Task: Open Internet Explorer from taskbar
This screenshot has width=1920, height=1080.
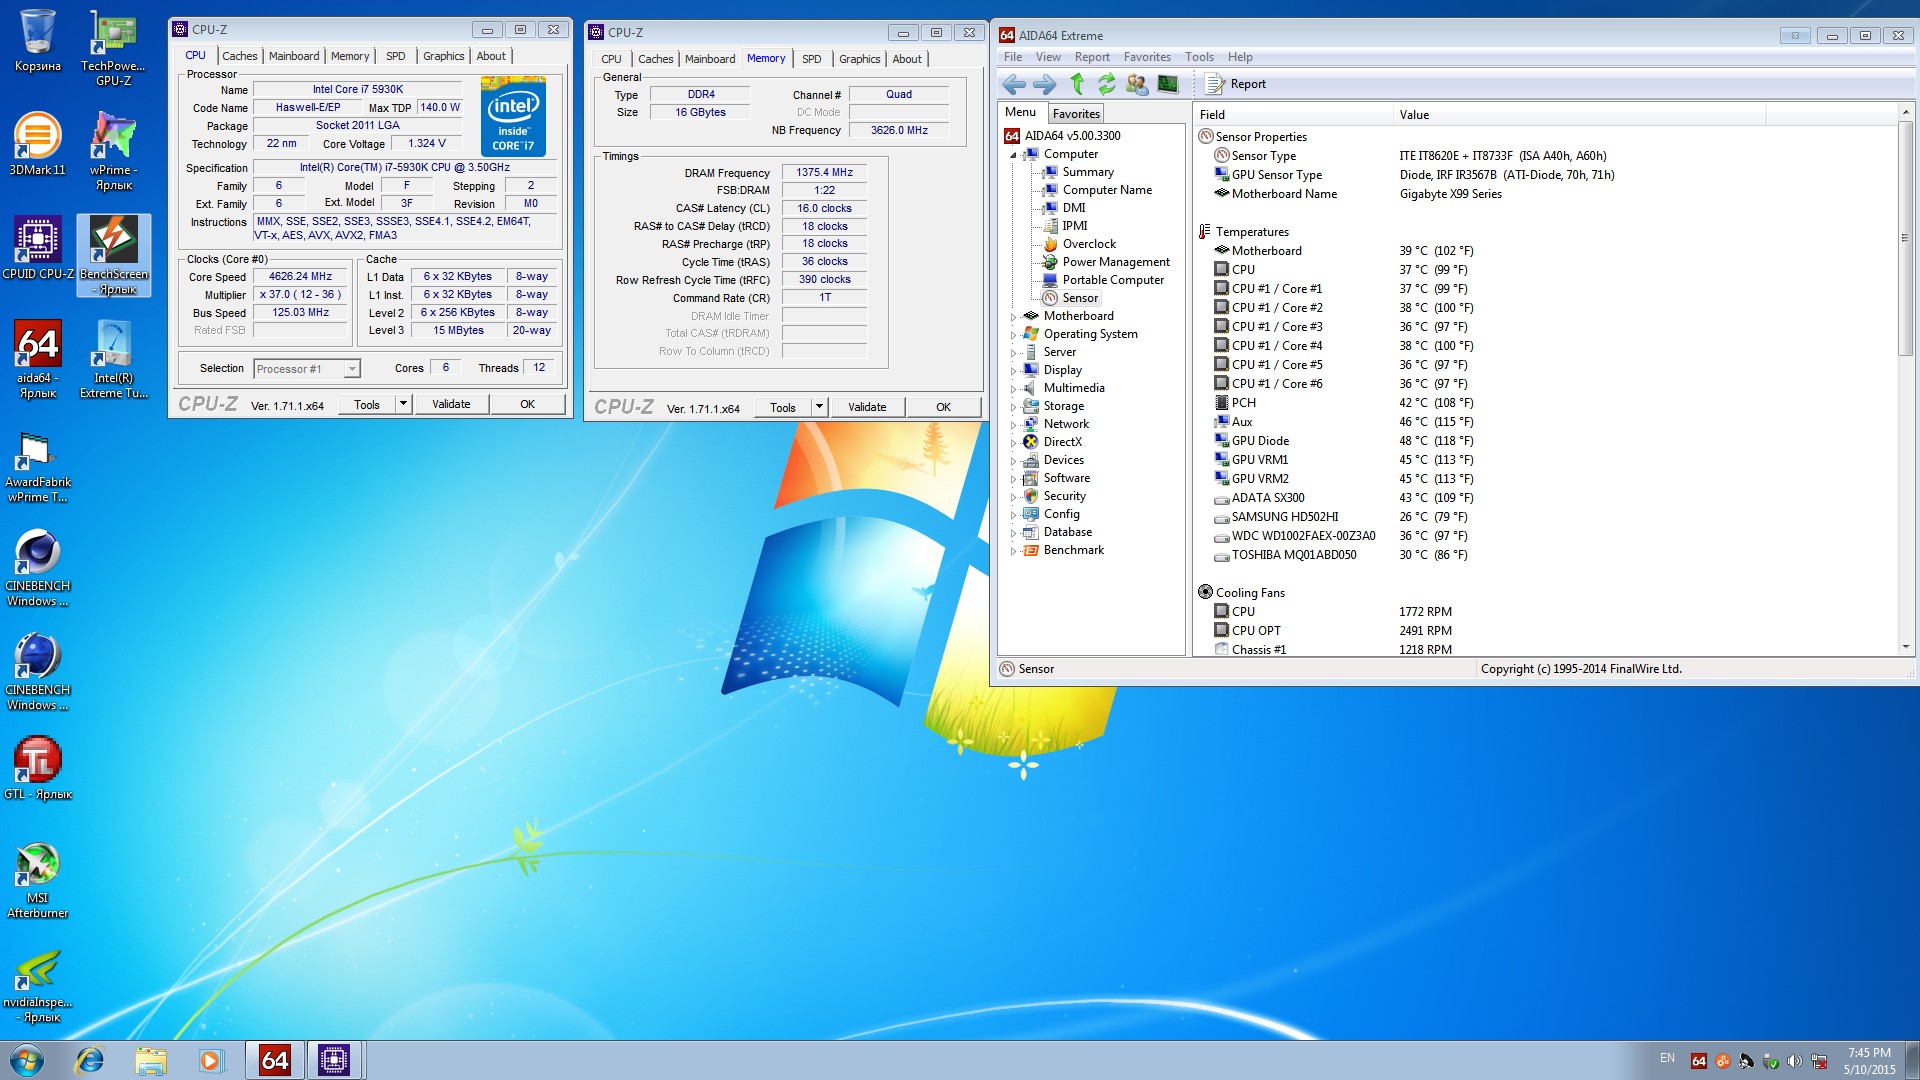Action: point(90,1060)
